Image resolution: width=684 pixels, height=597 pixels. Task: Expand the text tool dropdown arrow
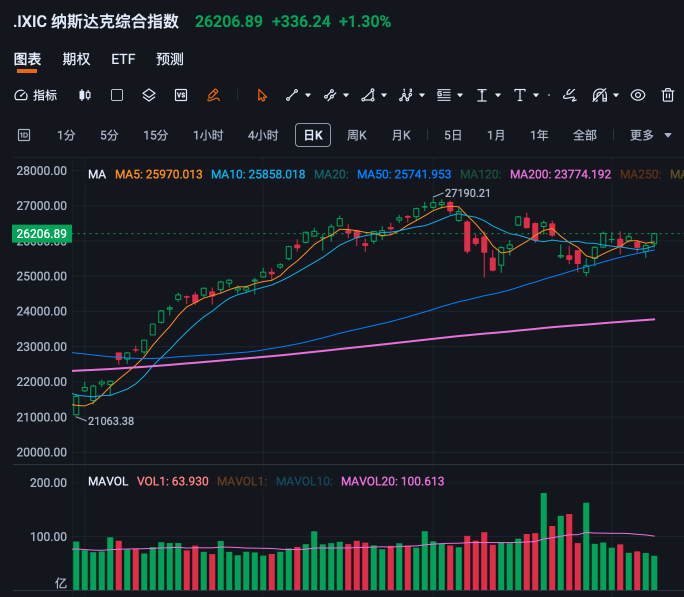tap(536, 95)
